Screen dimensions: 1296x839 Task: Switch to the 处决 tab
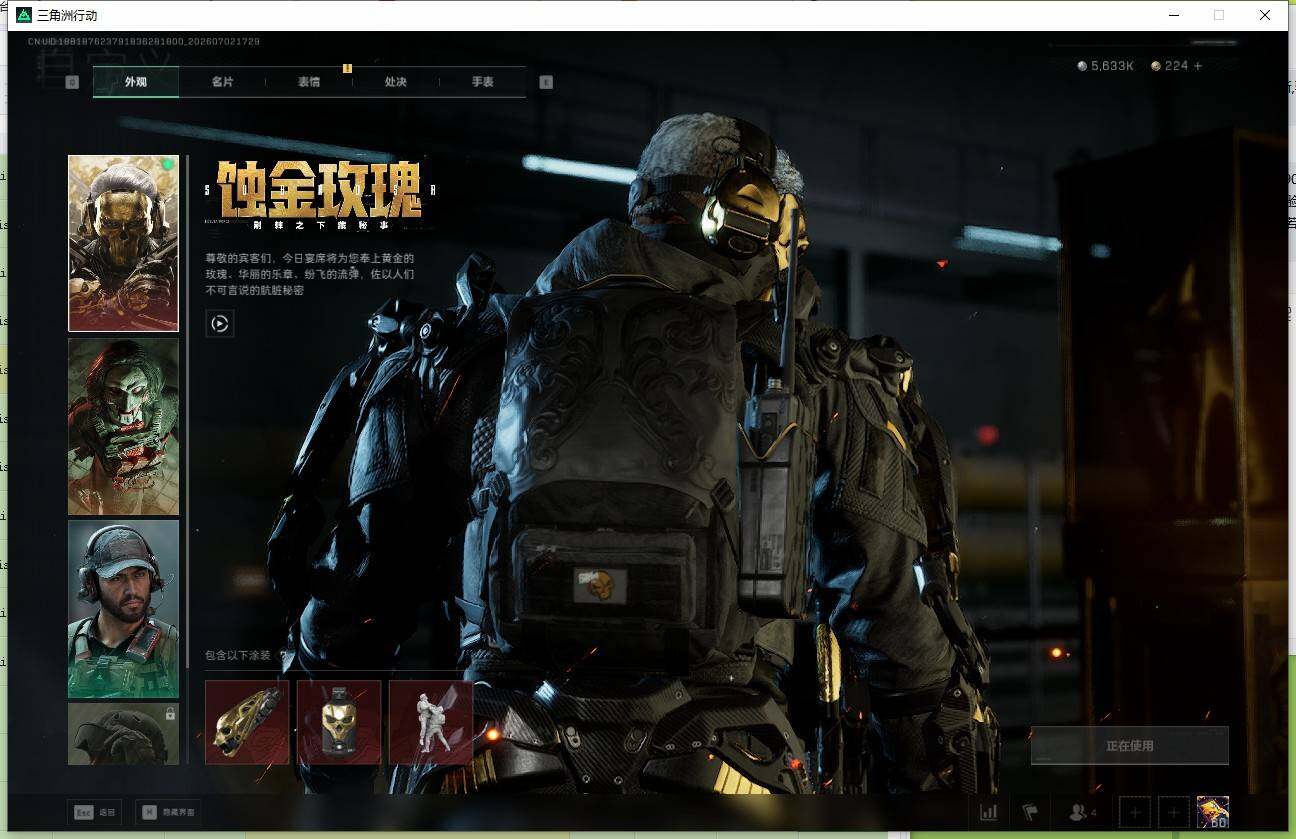click(396, 82)
